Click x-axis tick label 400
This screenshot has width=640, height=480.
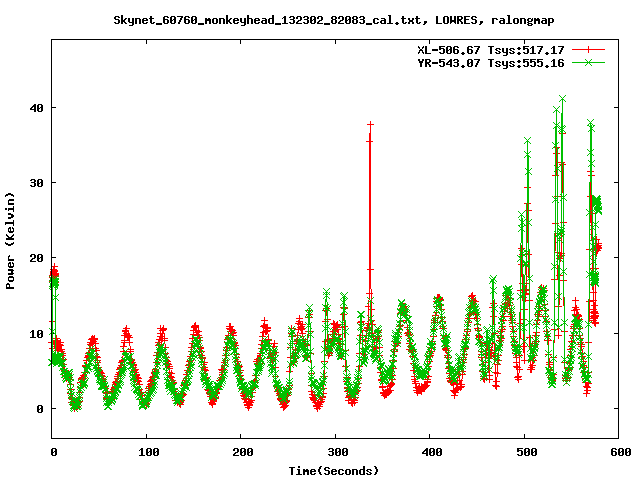tap(432, 452)
